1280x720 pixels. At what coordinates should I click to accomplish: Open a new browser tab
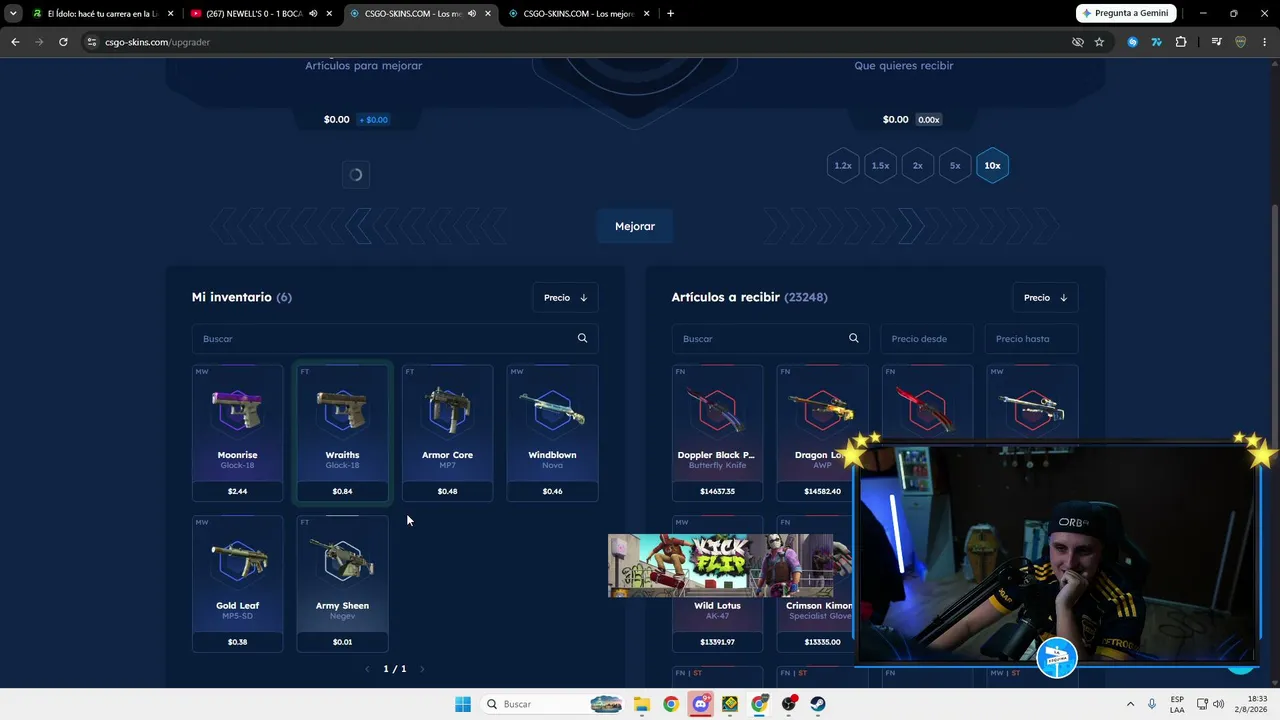(x=670, y=13)
